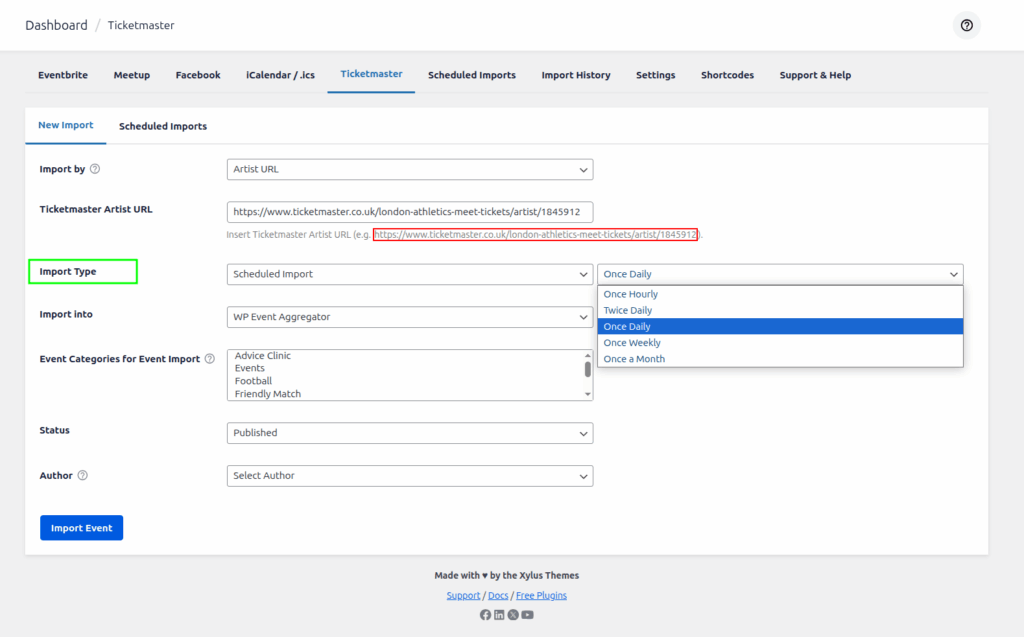Viewport: 1024px width, 637px height.
Task: Select Once Weekly in the frequency list
Action: click(x=632, y=343)
